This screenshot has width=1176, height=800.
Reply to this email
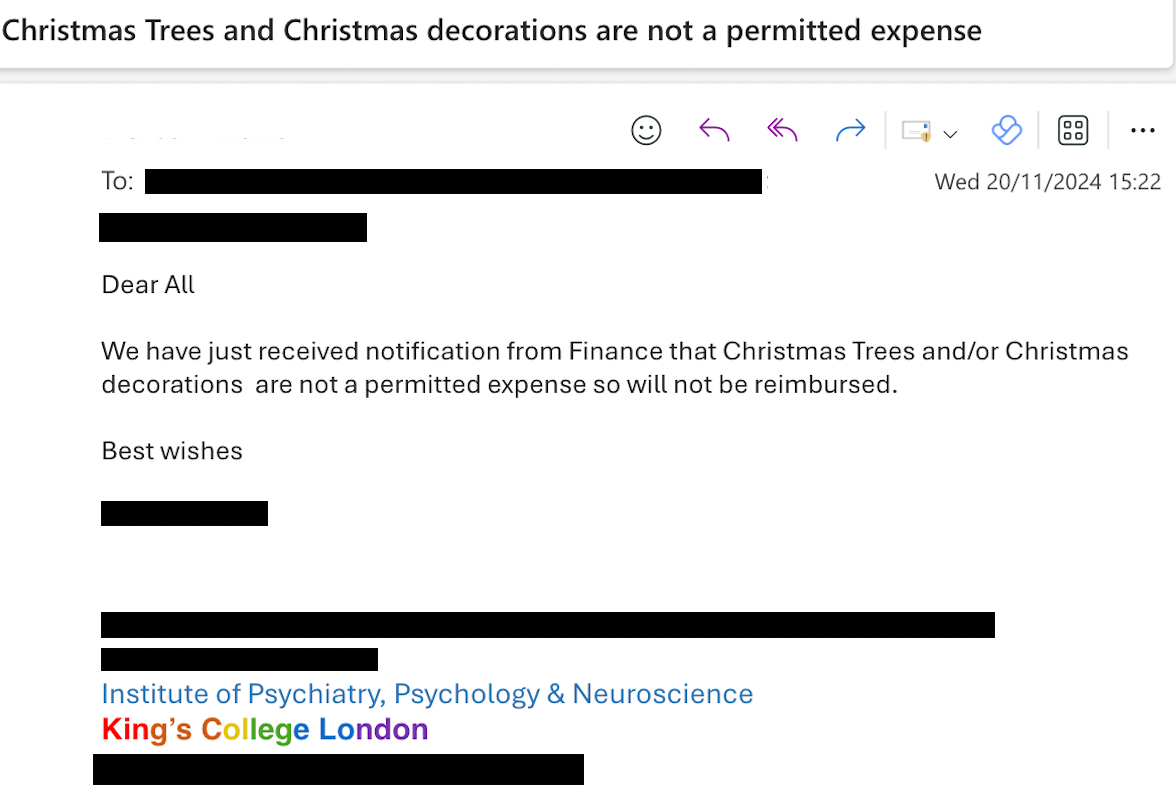click(x=714, y=130)
